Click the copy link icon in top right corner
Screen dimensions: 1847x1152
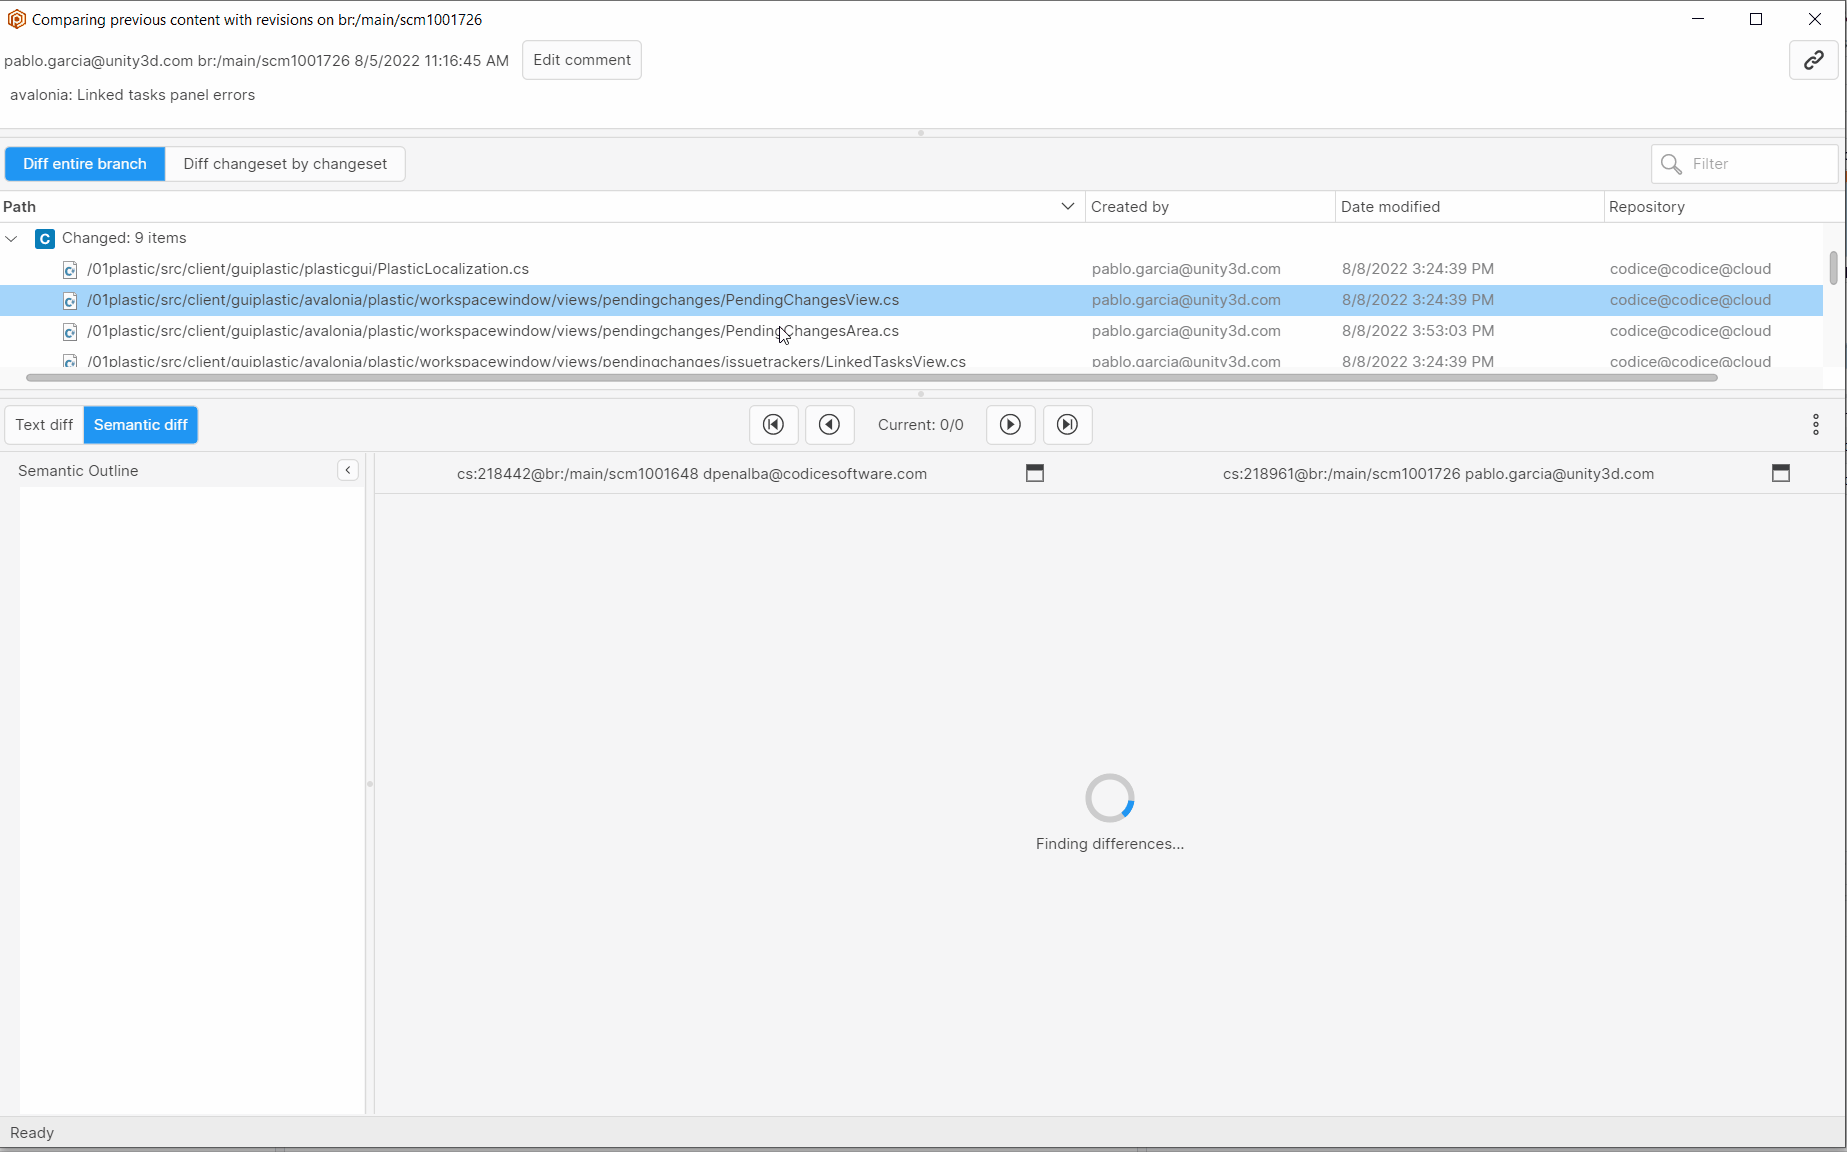(x=1813, y=60)
